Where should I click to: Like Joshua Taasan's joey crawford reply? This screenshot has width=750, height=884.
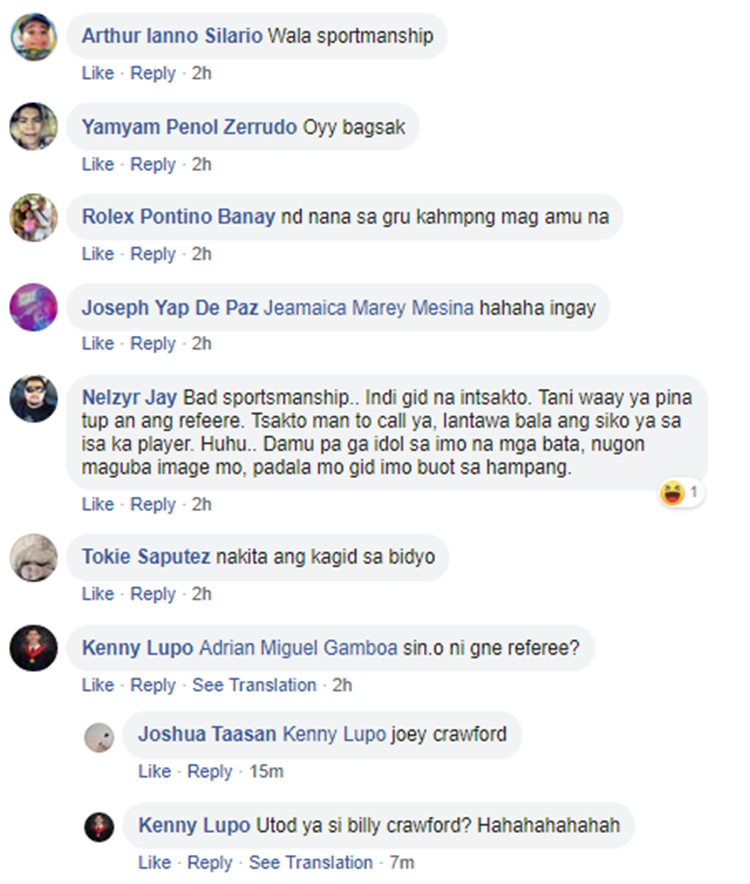[155, 771]
